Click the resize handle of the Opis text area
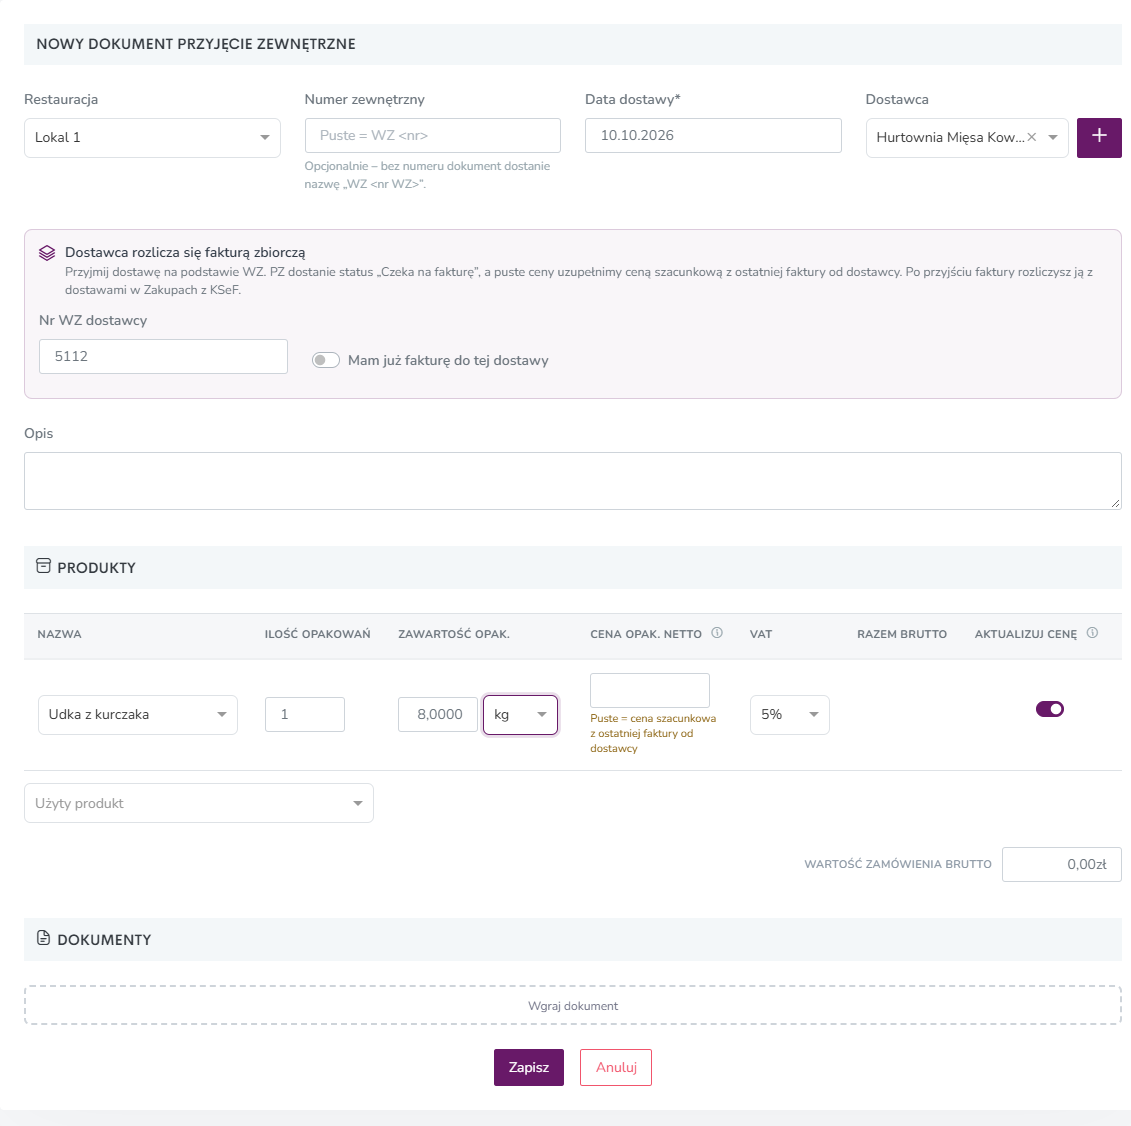This screenshot has height=1126, width=1131. 1116,503
